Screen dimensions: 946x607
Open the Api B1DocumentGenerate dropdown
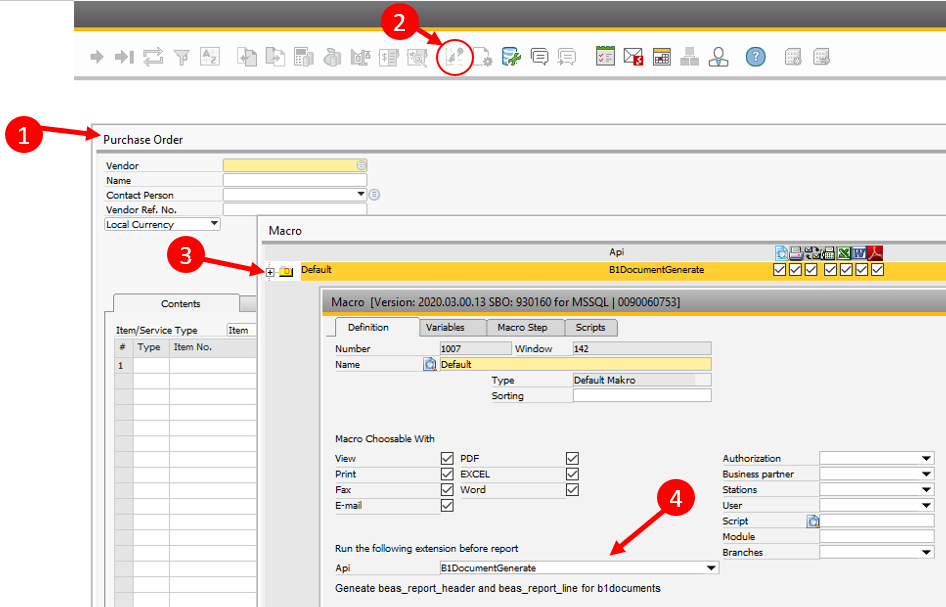point(711,568)
